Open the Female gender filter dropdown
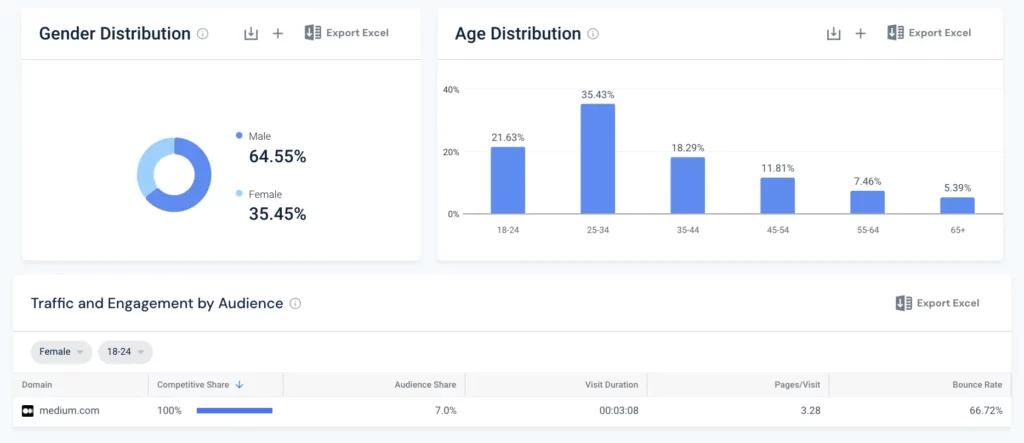This screenshot has width=1024, height=443. (x=61, y=352)
